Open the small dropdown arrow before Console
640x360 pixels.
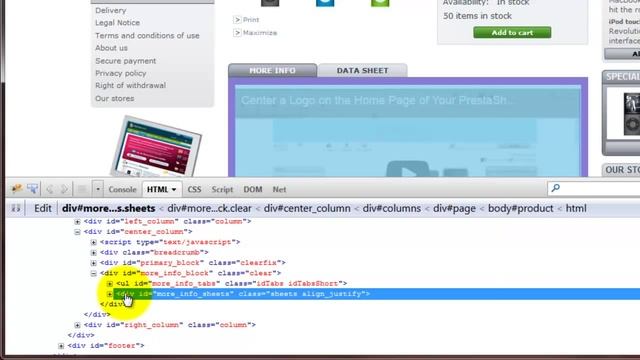(98, 189)
